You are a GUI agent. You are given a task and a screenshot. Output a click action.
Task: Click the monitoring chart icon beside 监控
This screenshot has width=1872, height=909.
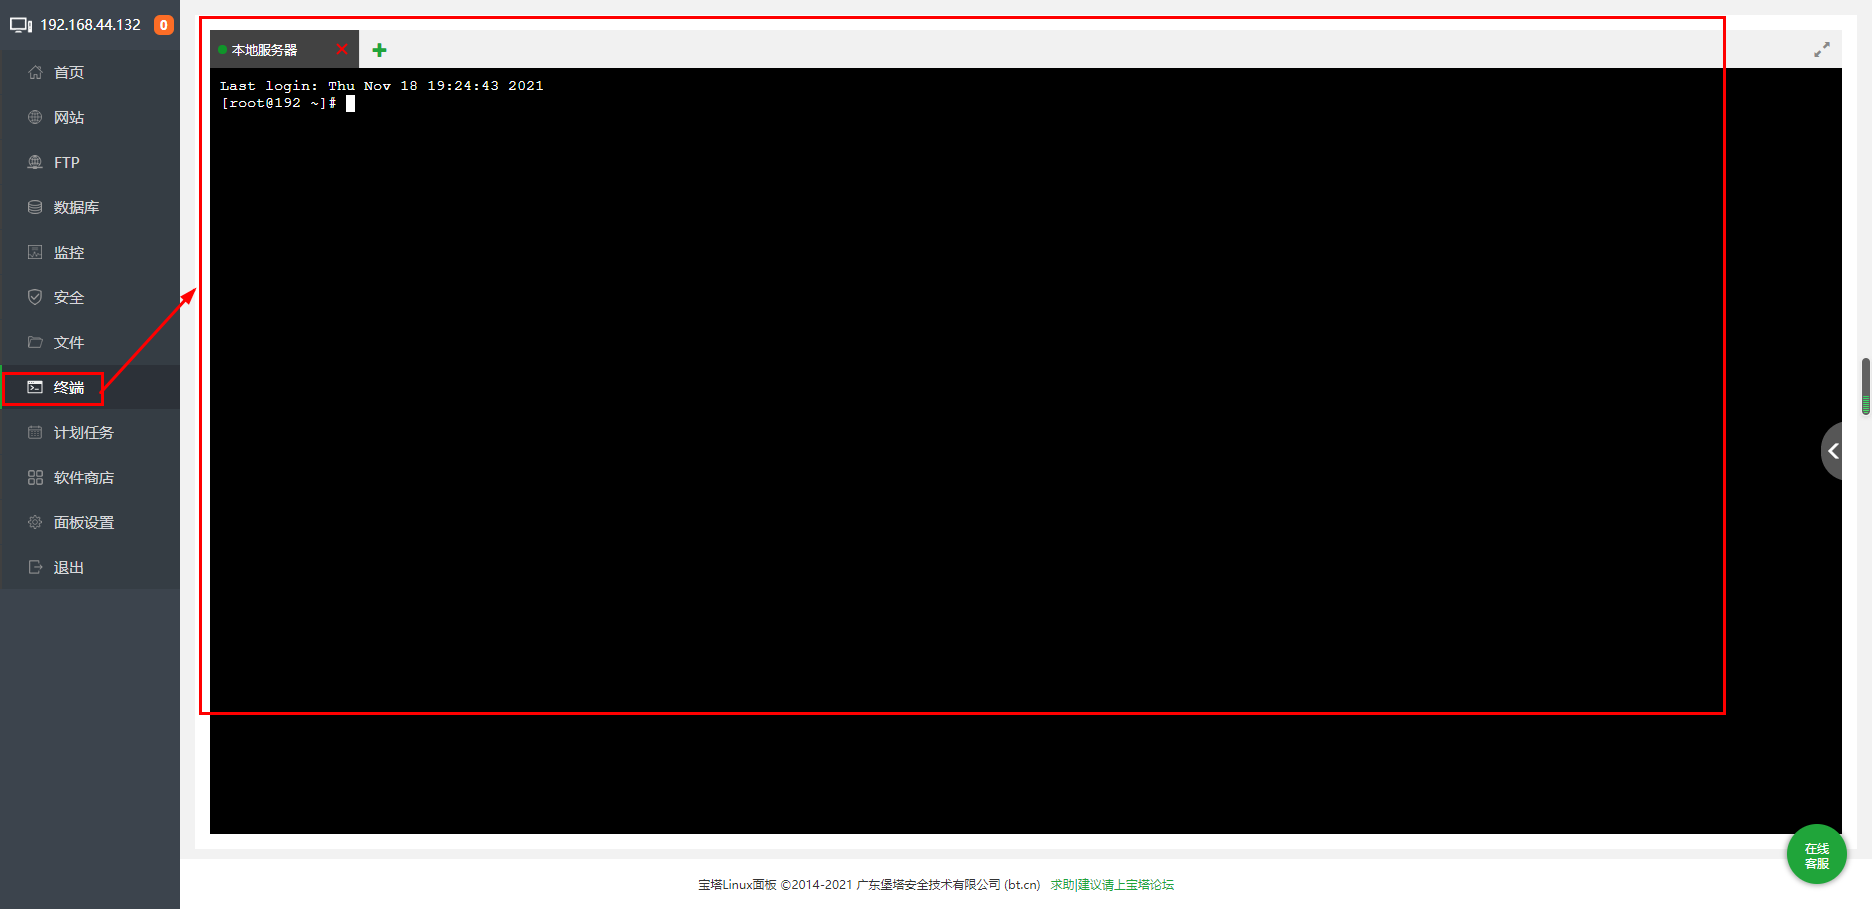35,252
